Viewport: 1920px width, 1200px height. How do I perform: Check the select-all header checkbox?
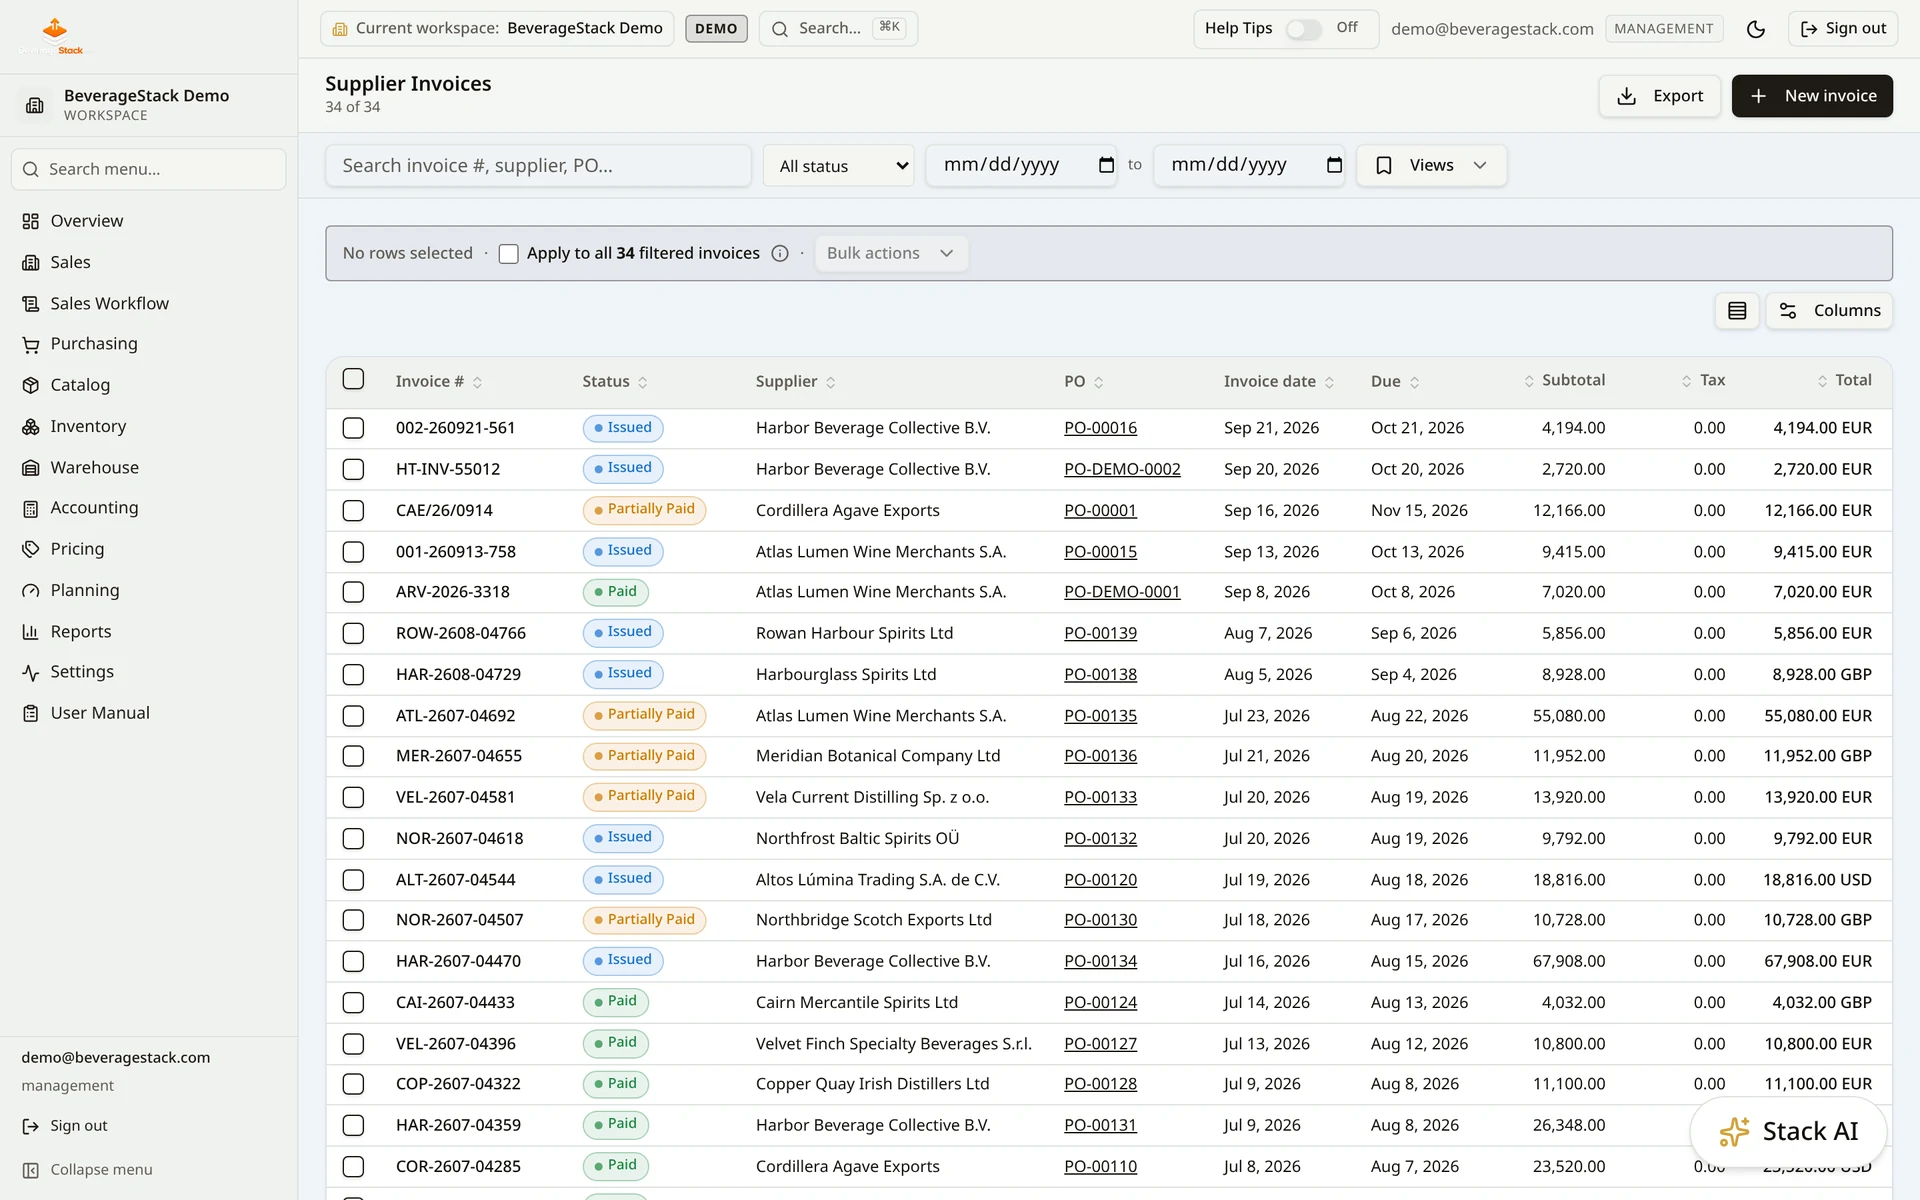tap(353, 379)
